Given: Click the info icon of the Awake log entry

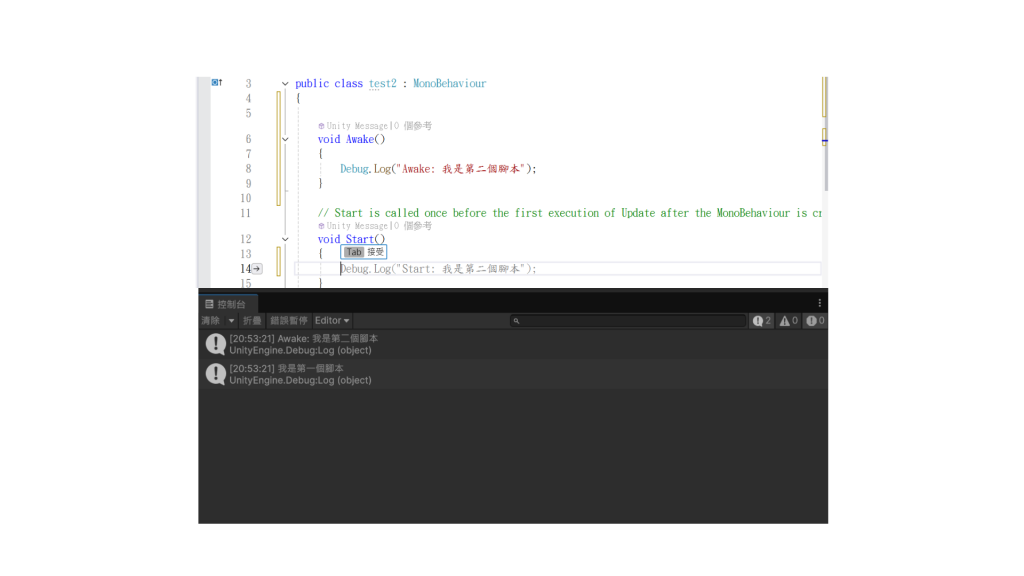Looking at the screenshot, I should [216, 344].
